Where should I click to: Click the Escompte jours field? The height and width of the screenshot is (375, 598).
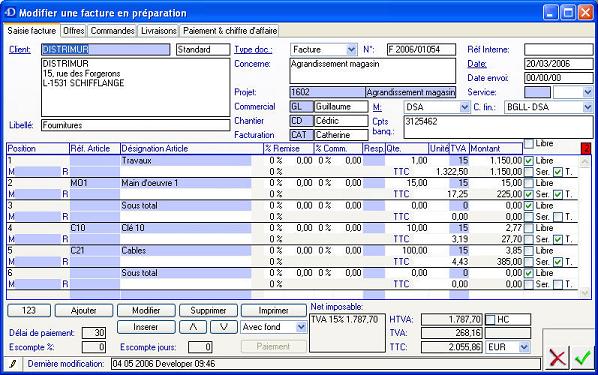pyautogui.click(x=200, y=347)
